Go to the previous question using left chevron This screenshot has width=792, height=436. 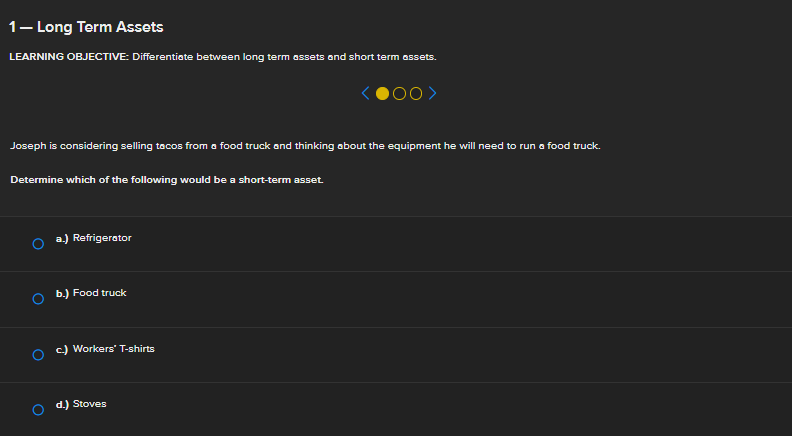point(367,94)
